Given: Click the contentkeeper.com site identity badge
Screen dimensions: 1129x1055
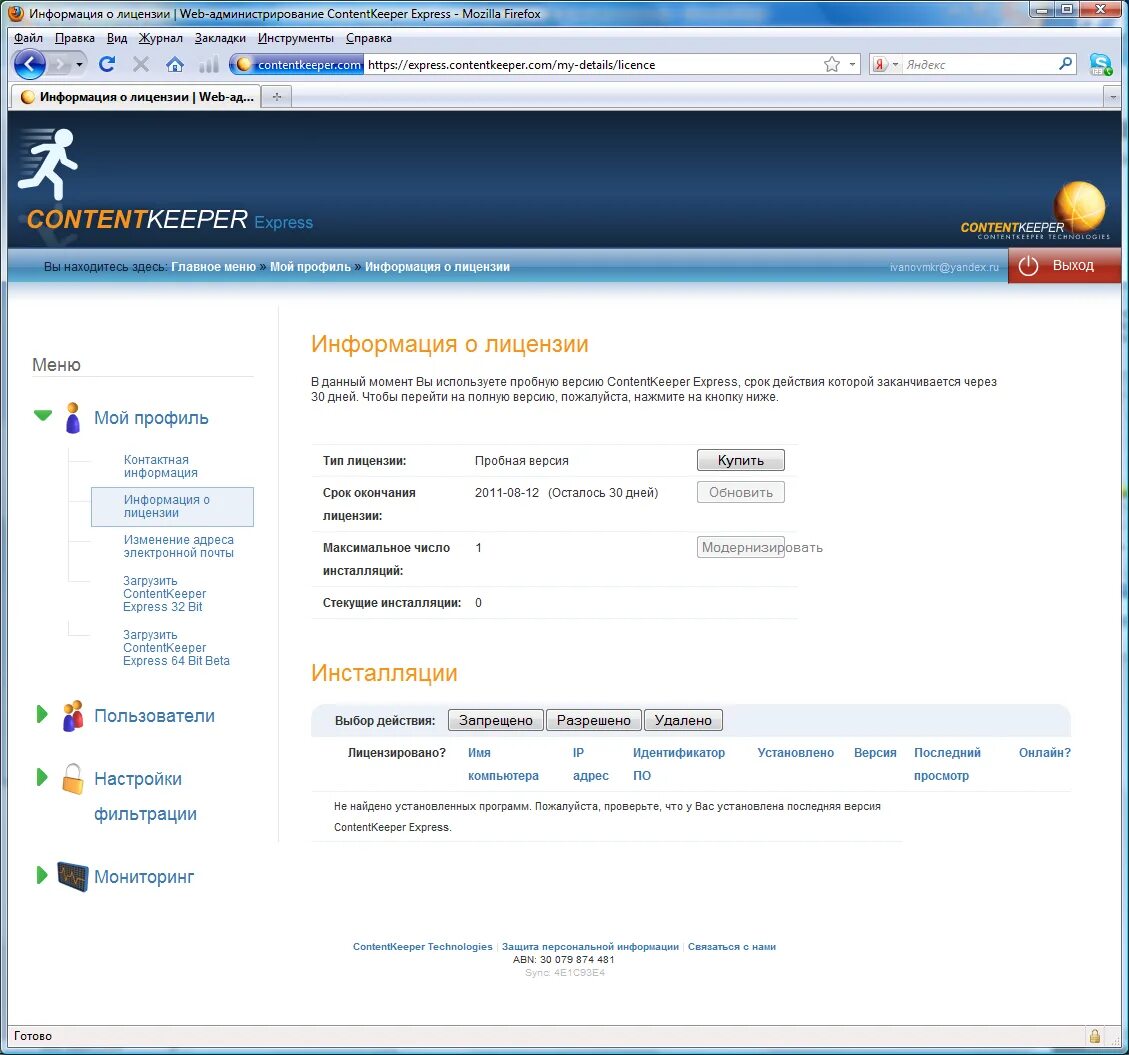Looking at the screenshot, I should click(x=297, y=65).
